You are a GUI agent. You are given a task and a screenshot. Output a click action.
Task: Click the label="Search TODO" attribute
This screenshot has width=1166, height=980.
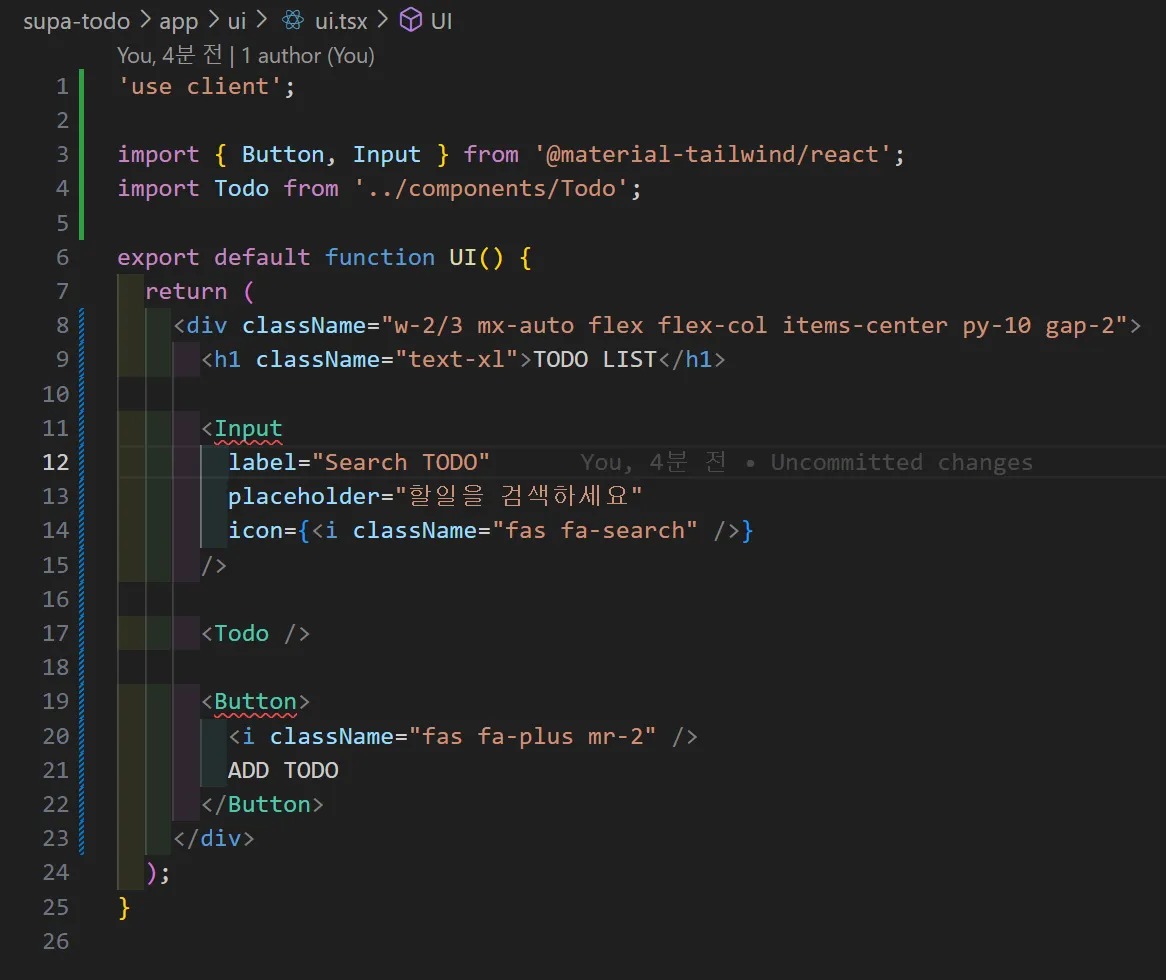click(x=359, y=462)
